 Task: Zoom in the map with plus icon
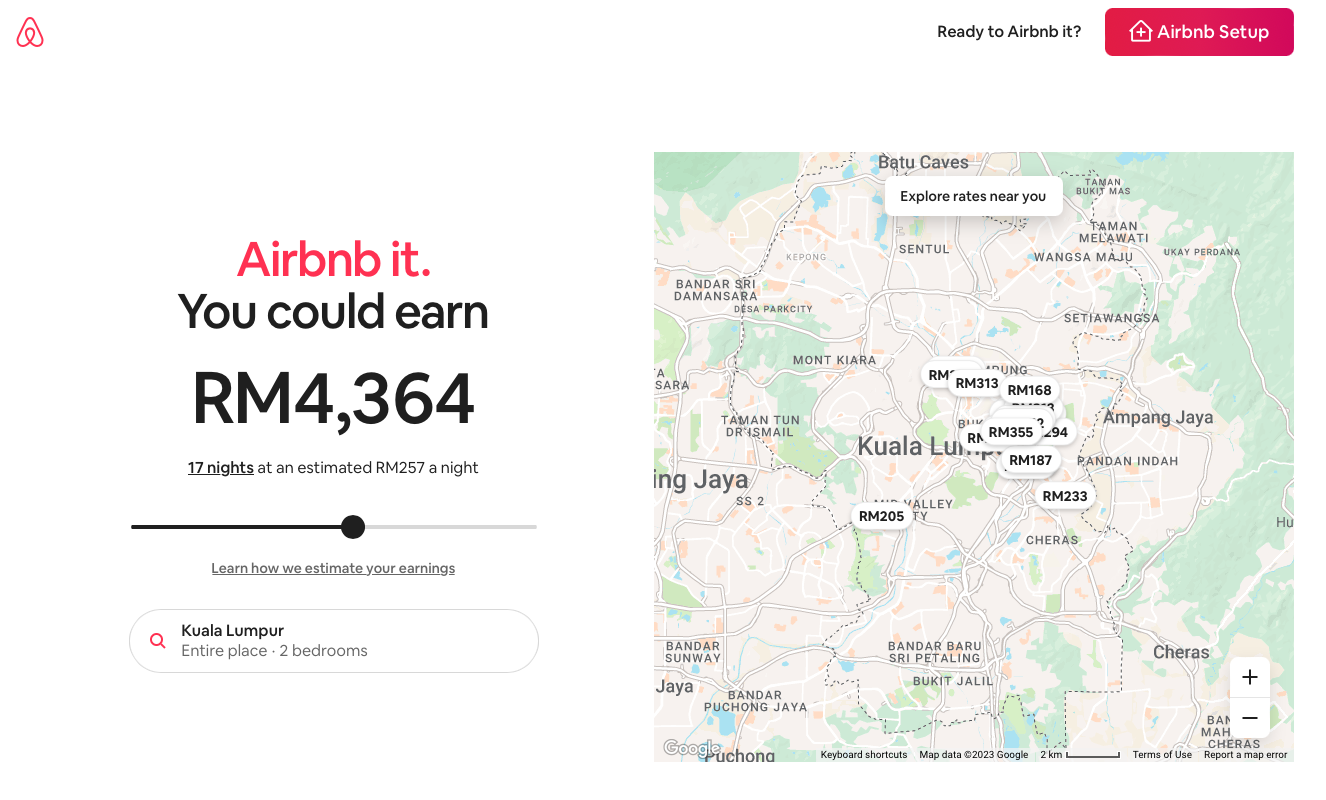tap(1249, 677)
